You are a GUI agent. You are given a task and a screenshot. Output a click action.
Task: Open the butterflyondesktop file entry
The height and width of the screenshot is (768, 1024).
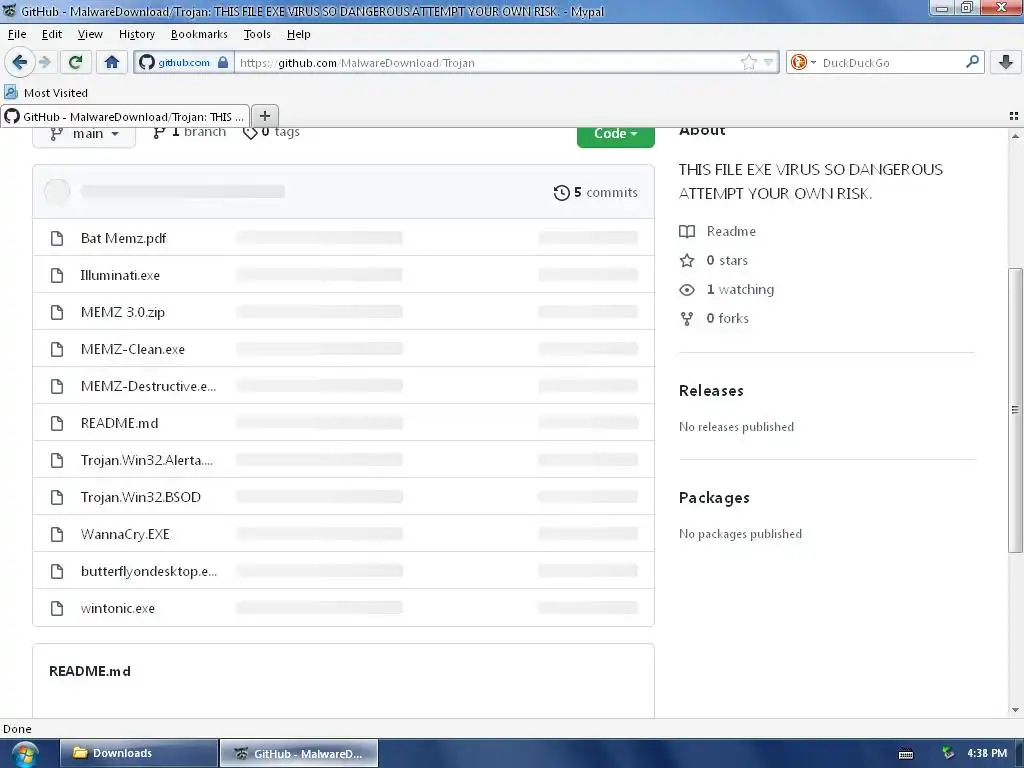149,571
